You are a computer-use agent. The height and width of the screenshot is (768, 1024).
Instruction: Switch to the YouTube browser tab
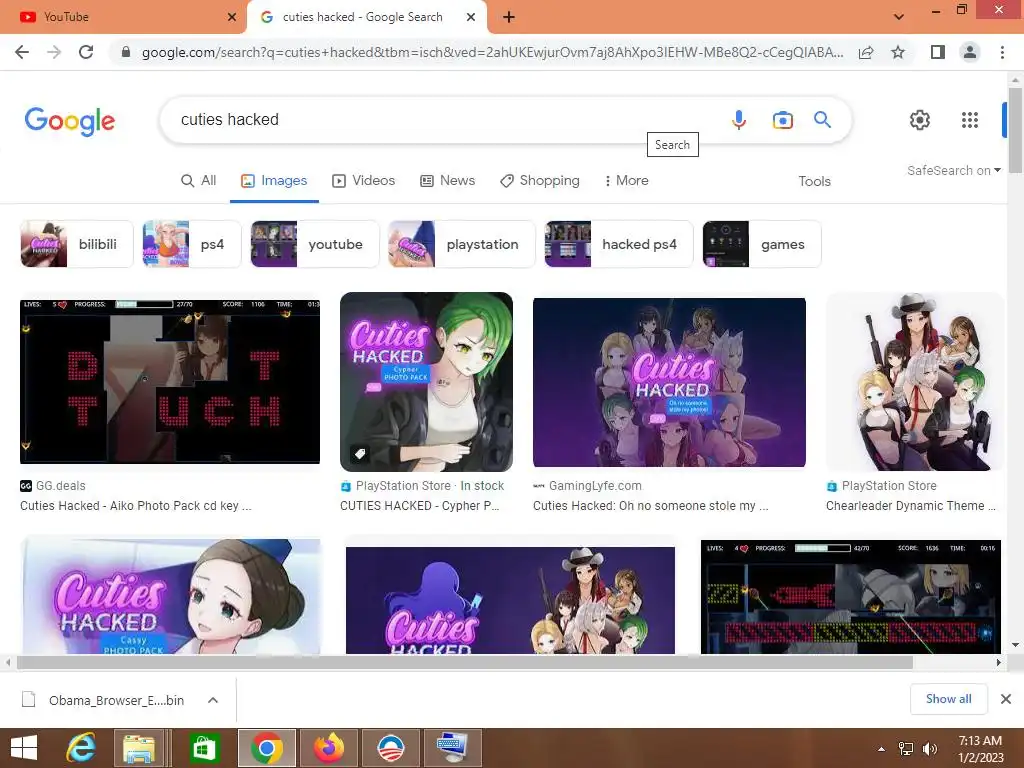(x=121, y=17)
